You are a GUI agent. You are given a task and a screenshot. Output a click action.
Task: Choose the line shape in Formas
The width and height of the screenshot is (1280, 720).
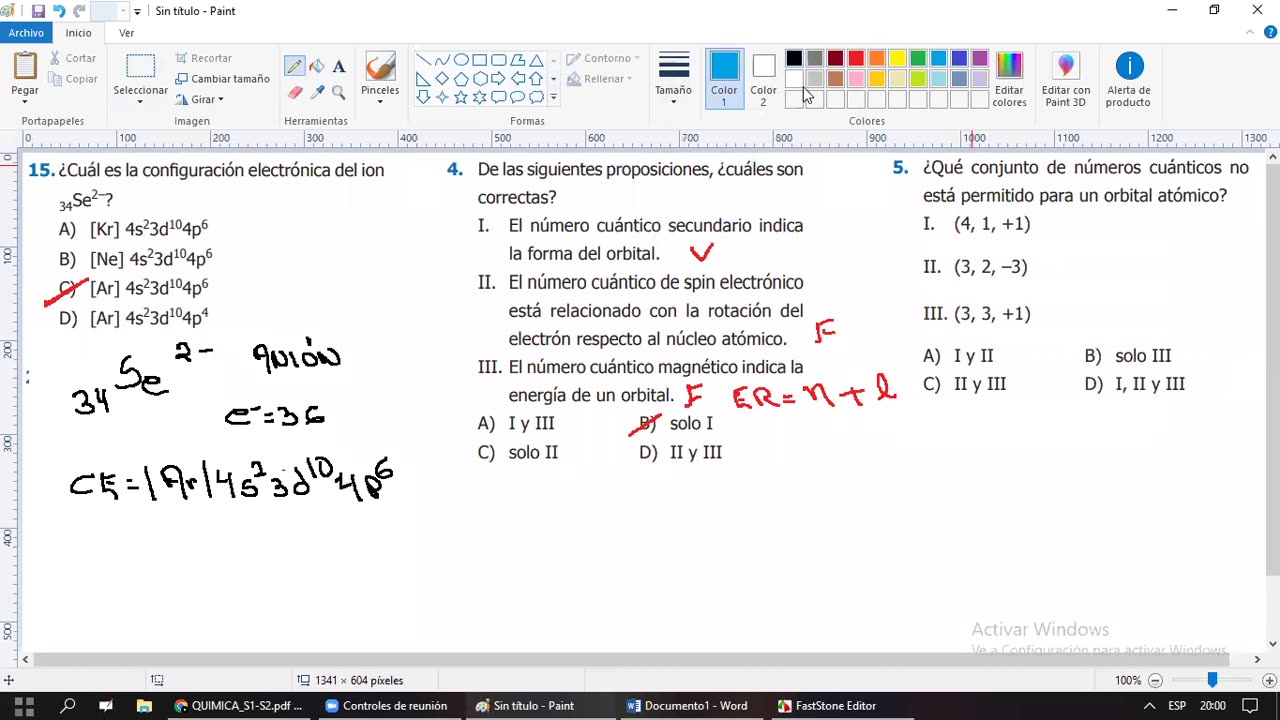tap(423, 60)
